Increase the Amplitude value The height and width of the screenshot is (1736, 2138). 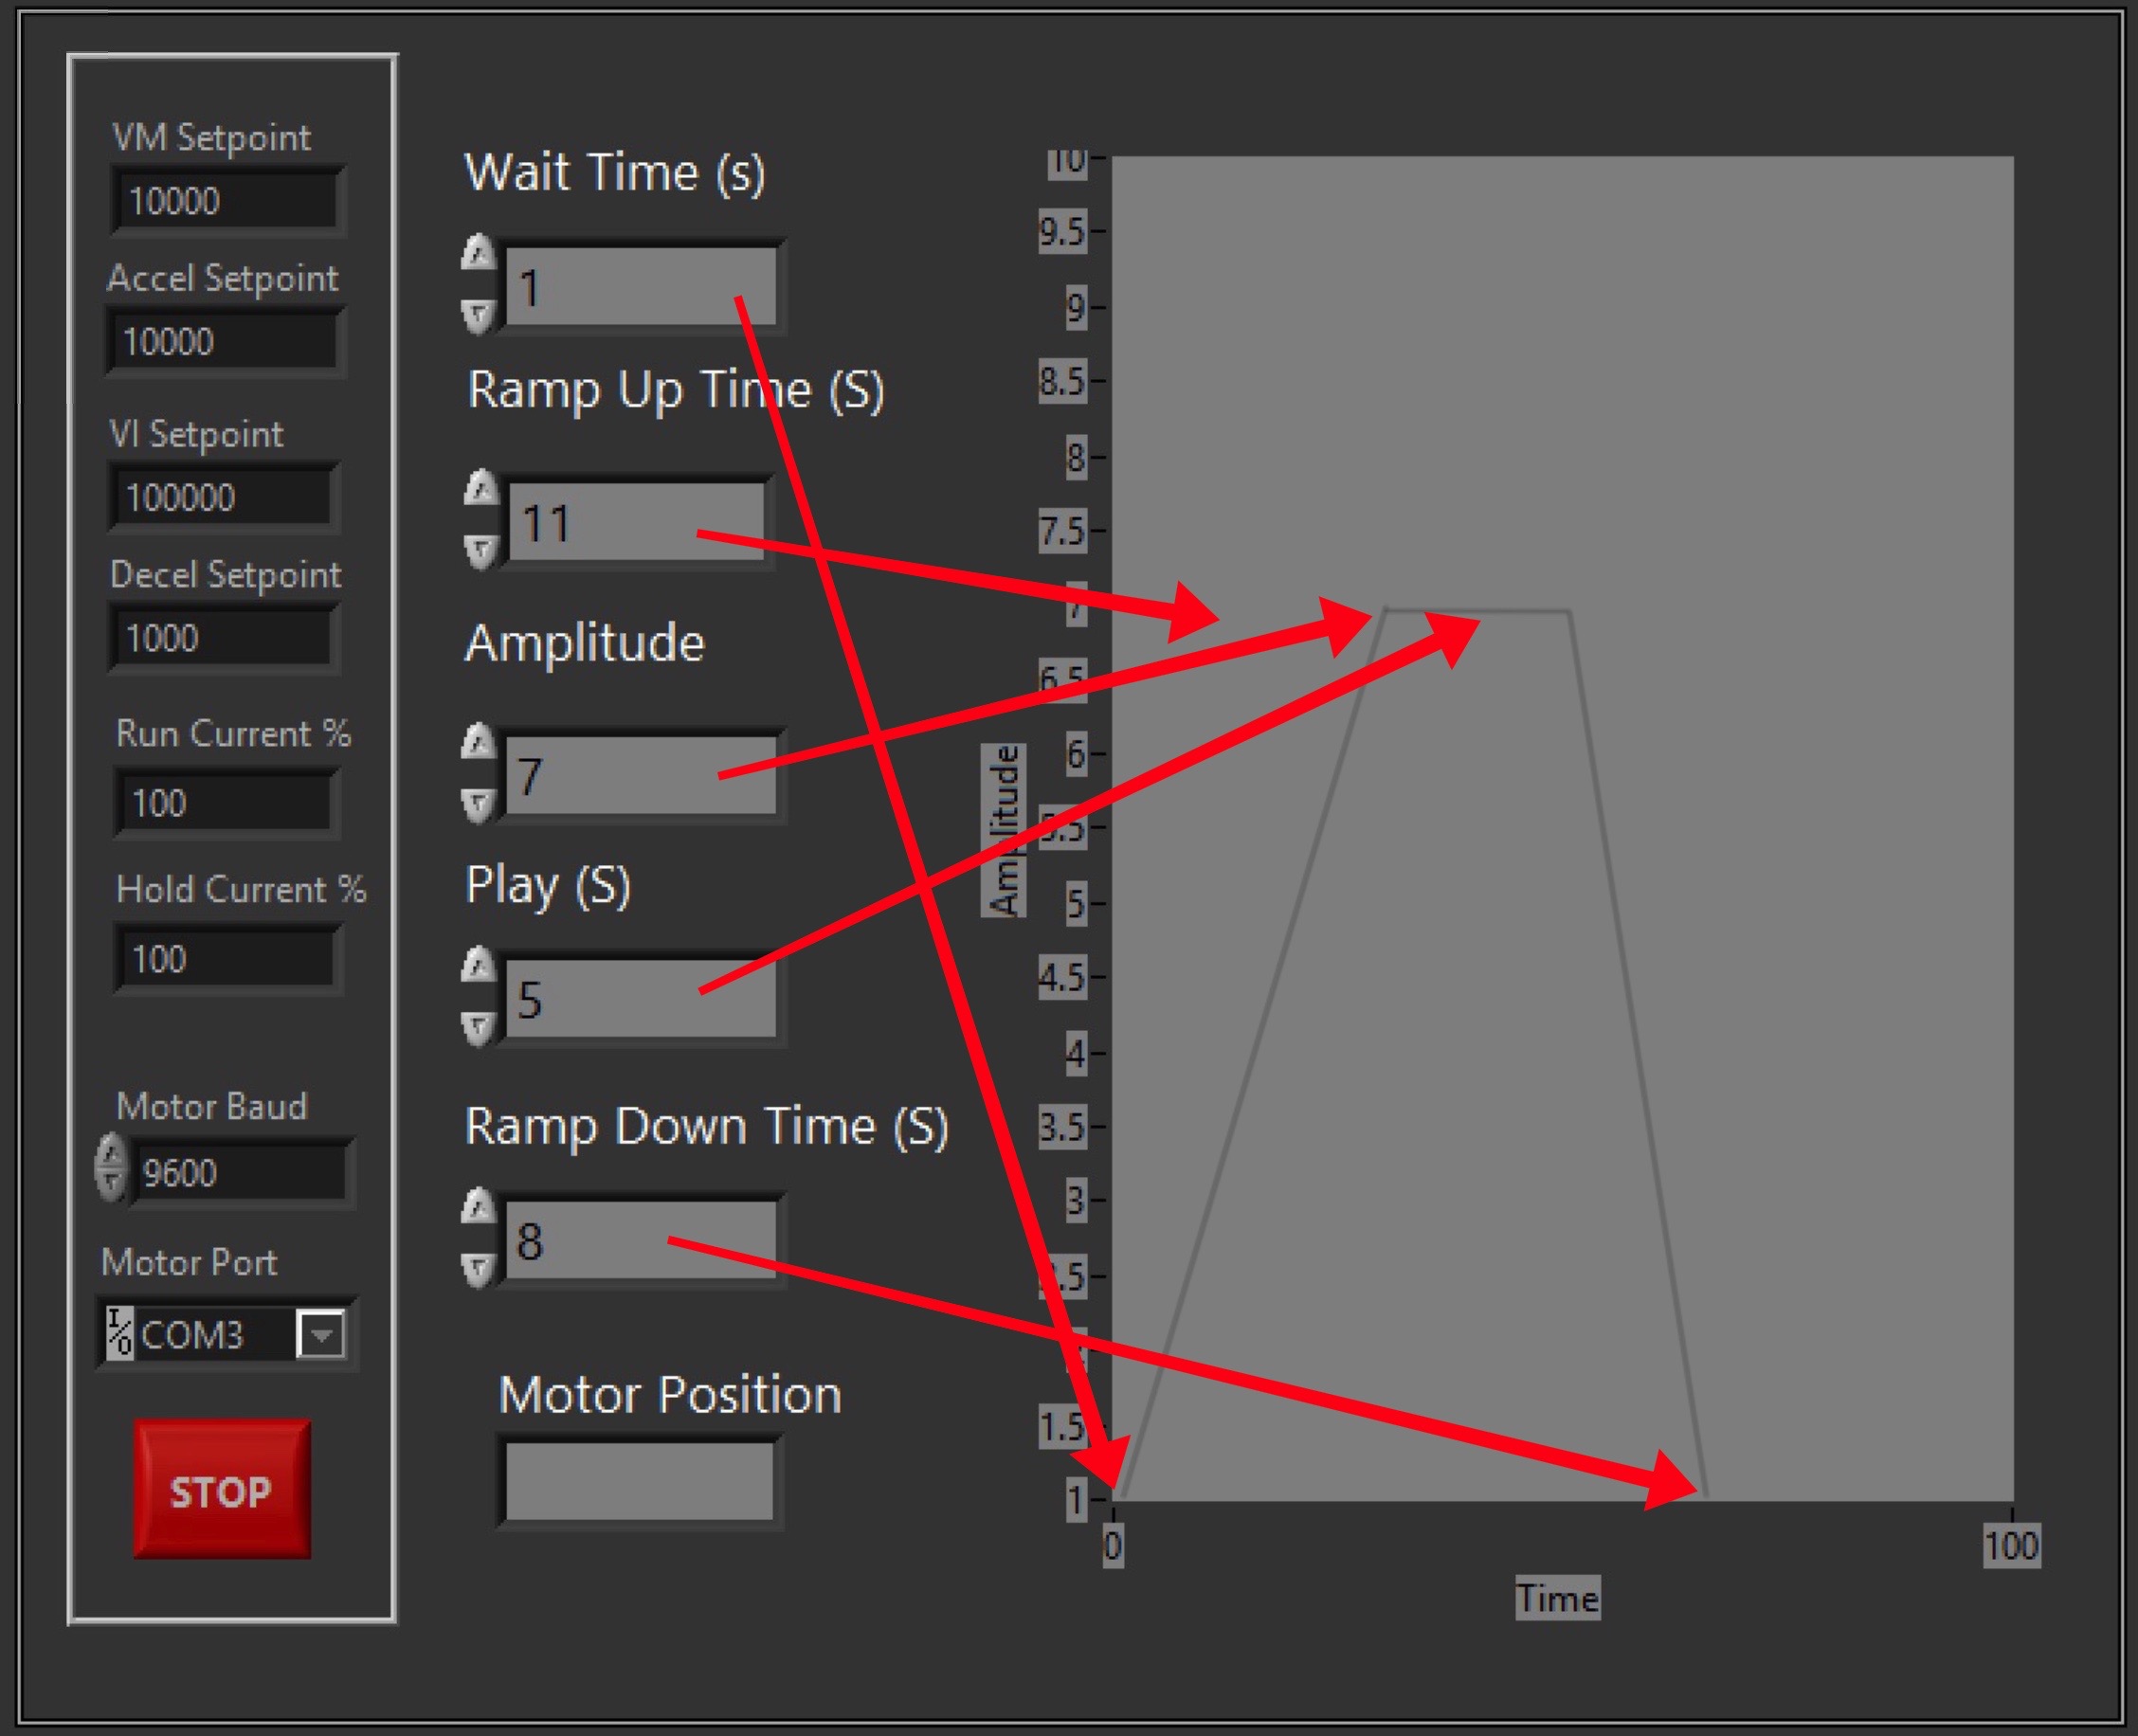pos(479,742)
